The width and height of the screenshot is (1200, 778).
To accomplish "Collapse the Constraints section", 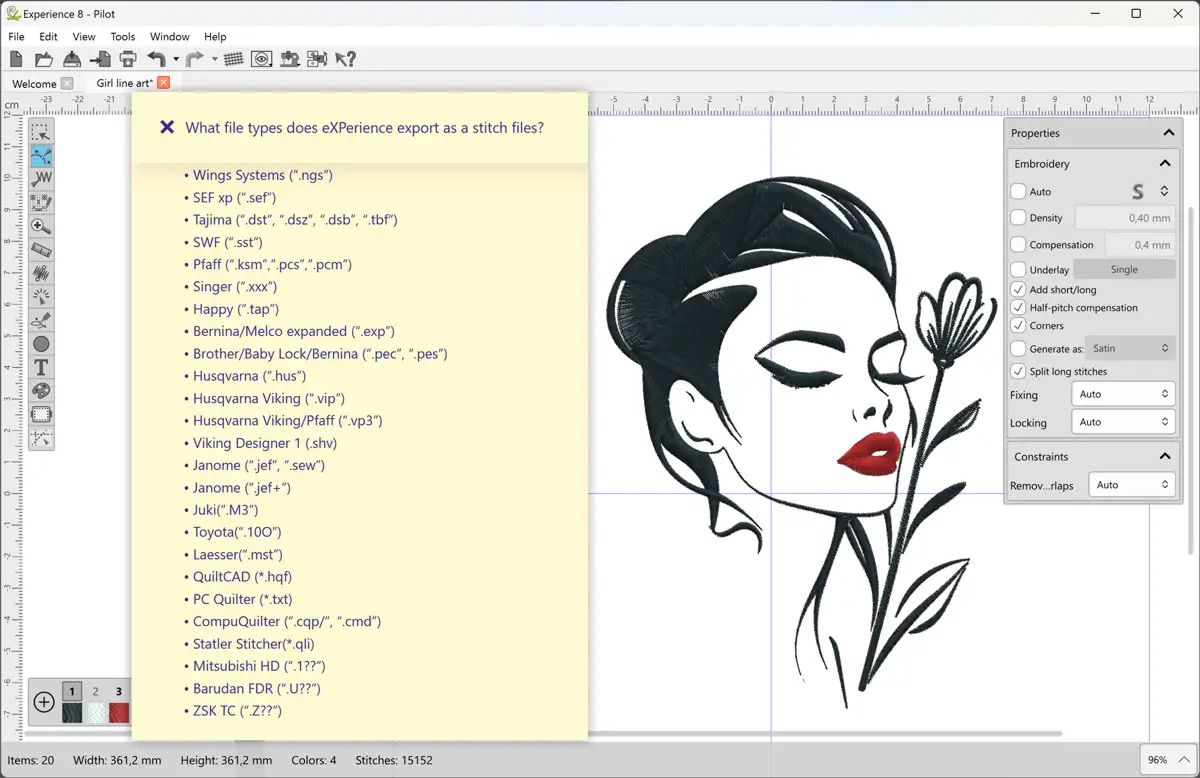I will (1165, 456).
